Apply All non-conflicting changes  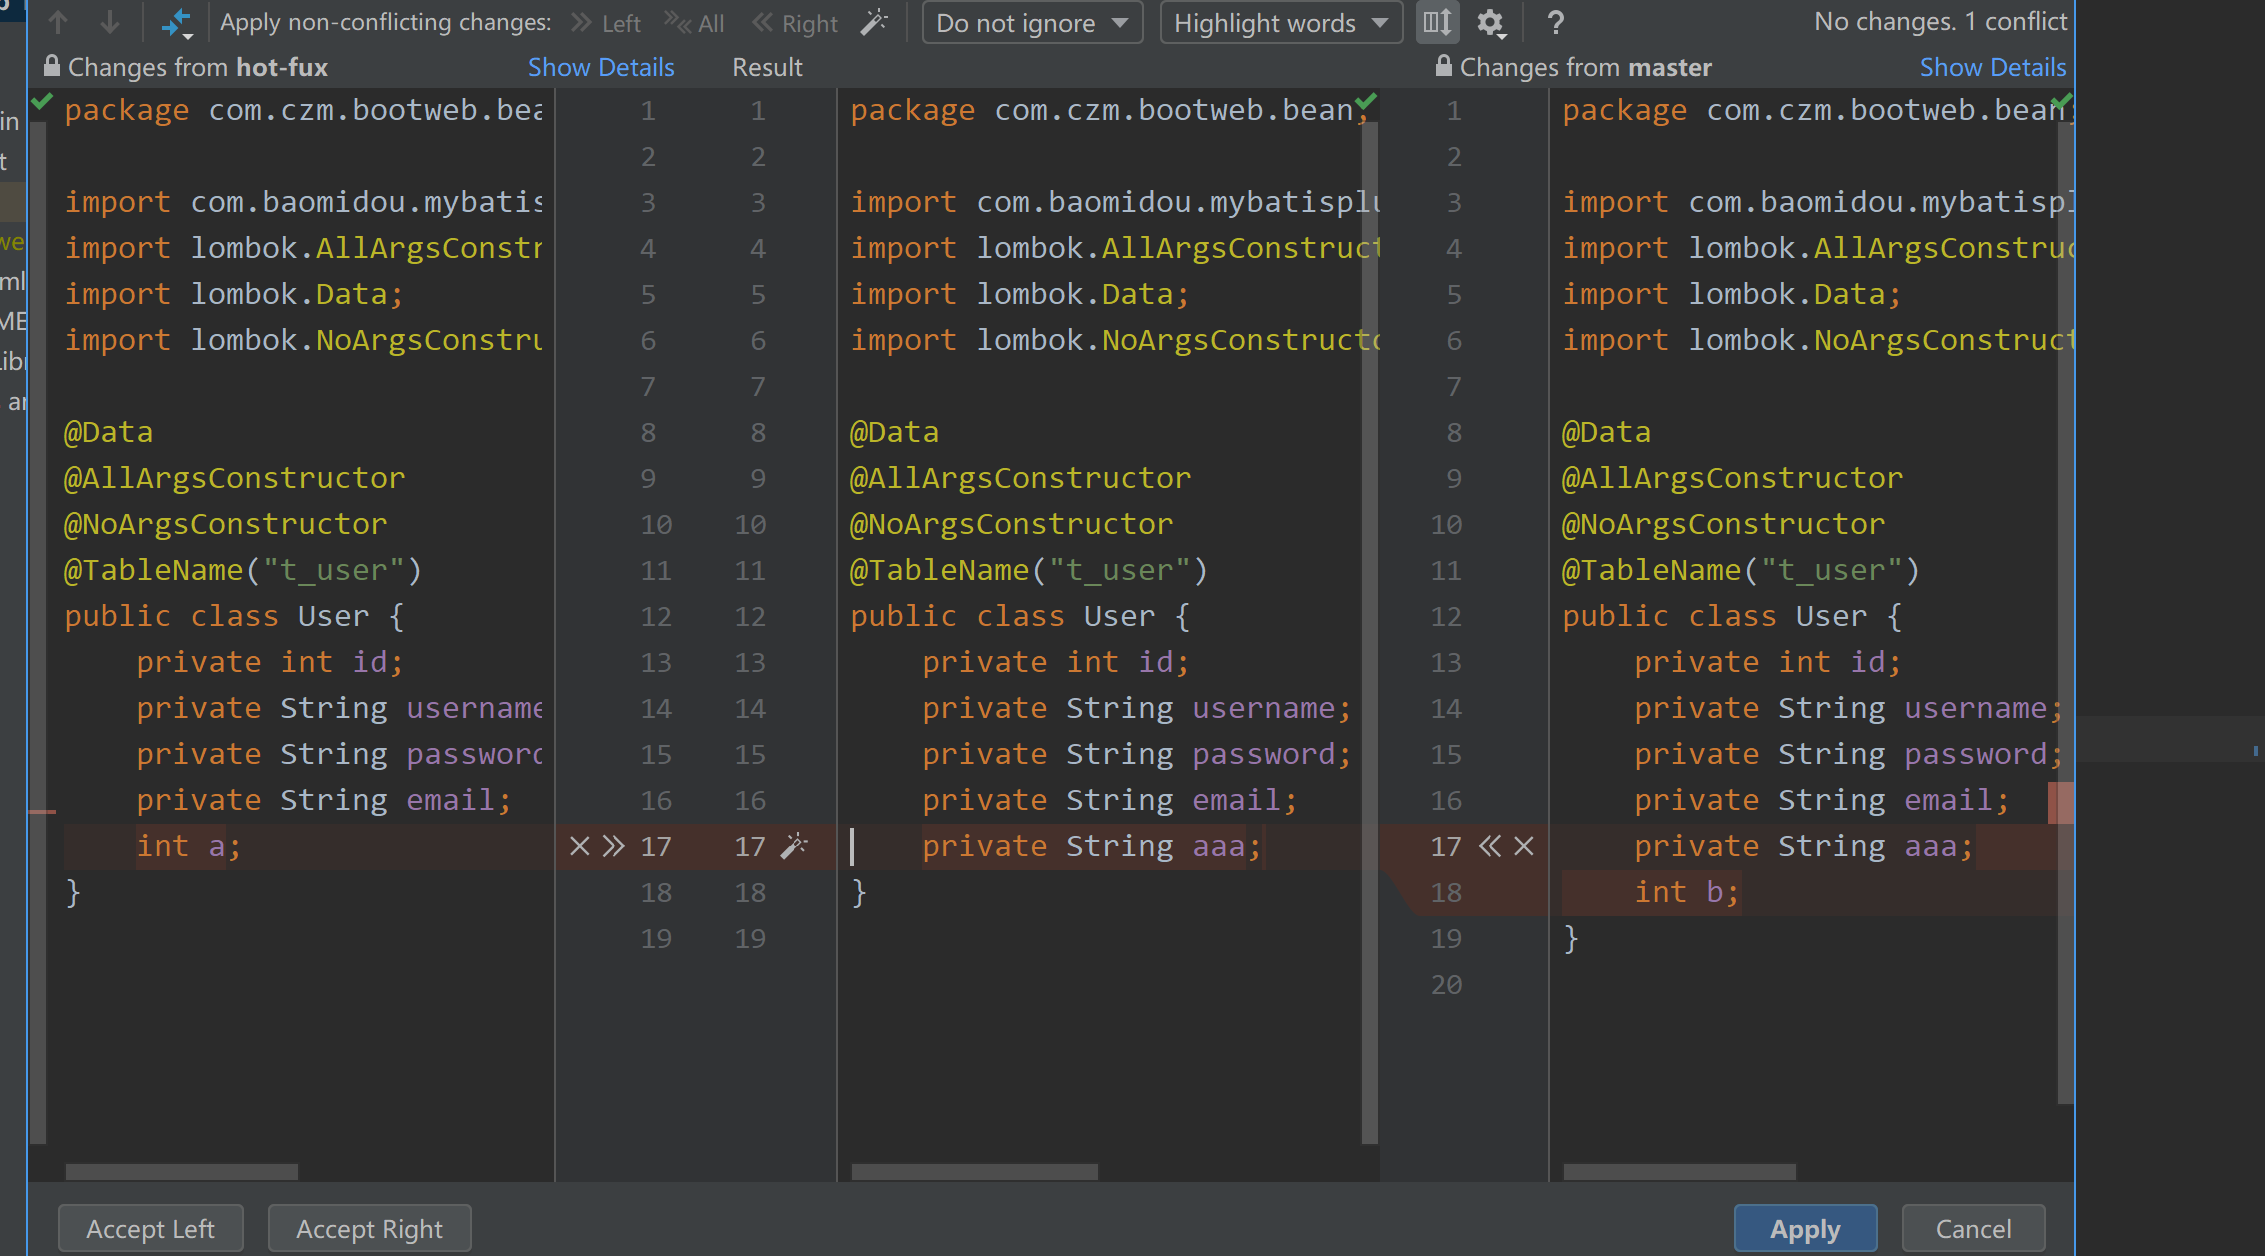point(695,23)
